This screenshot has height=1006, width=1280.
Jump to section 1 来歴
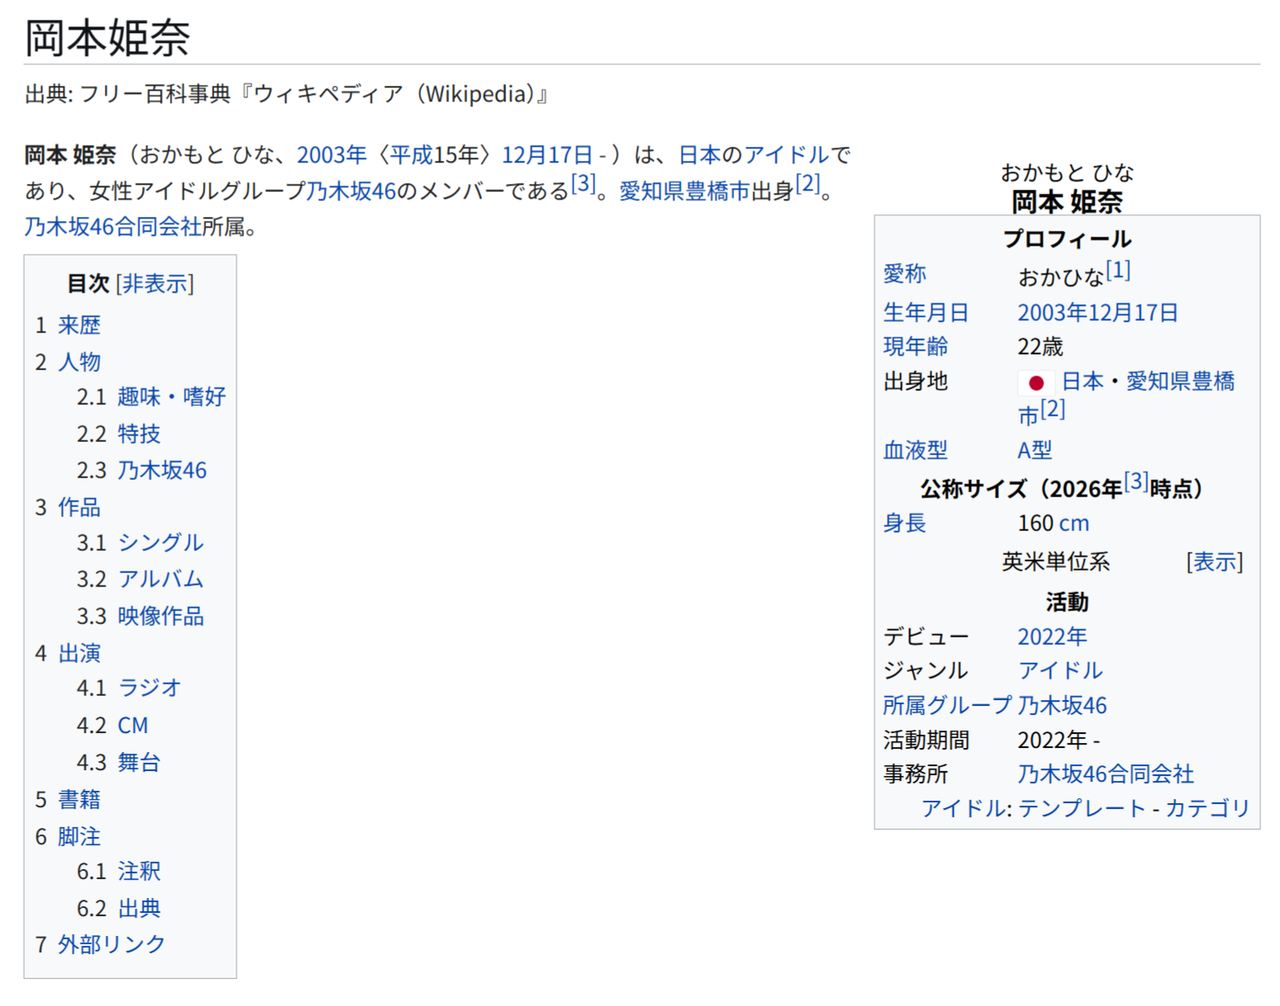[79, 325]
